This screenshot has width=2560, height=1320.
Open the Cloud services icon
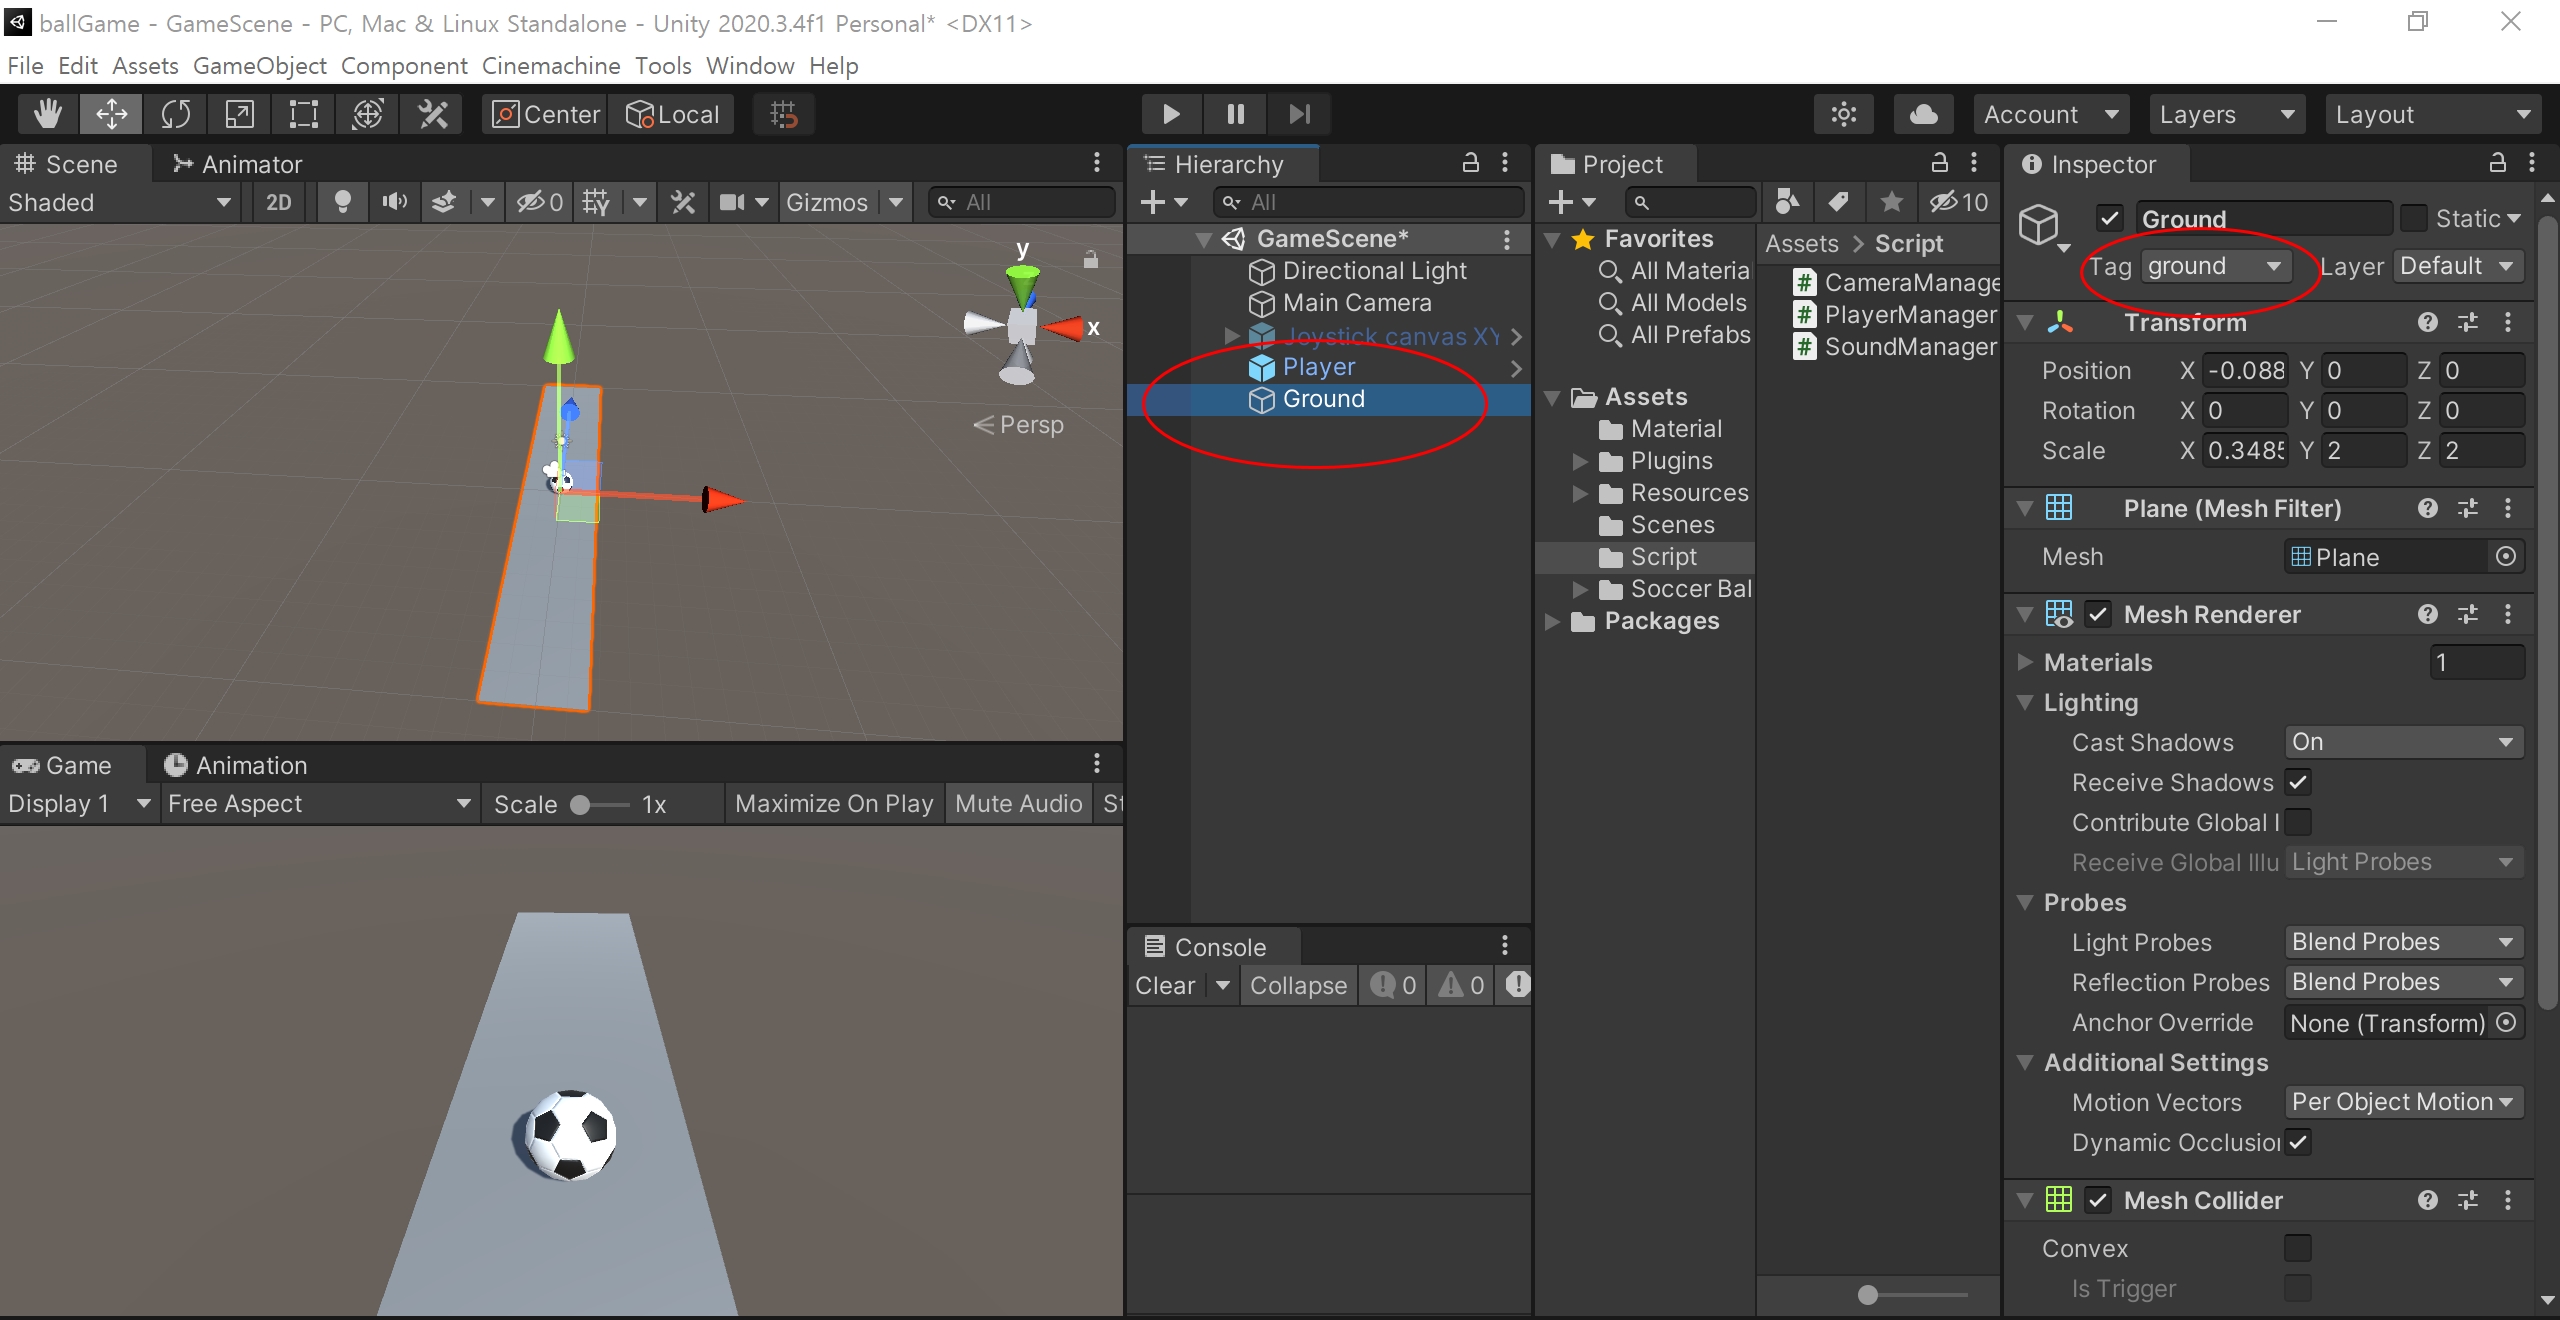1923,114
